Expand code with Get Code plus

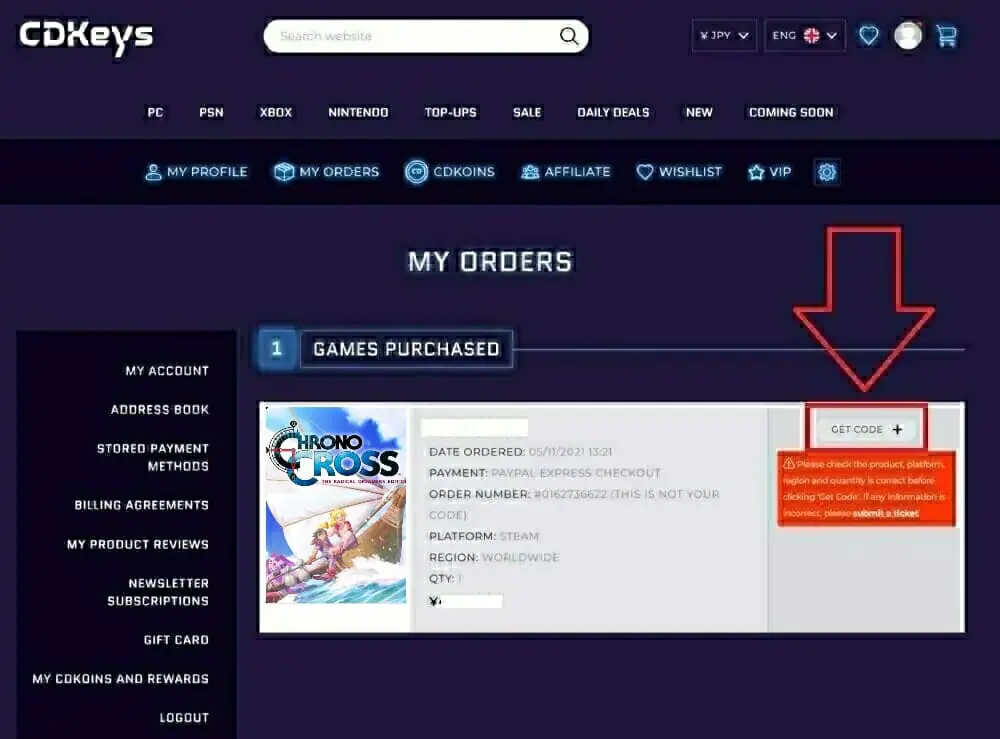click(x=867, y=429)
